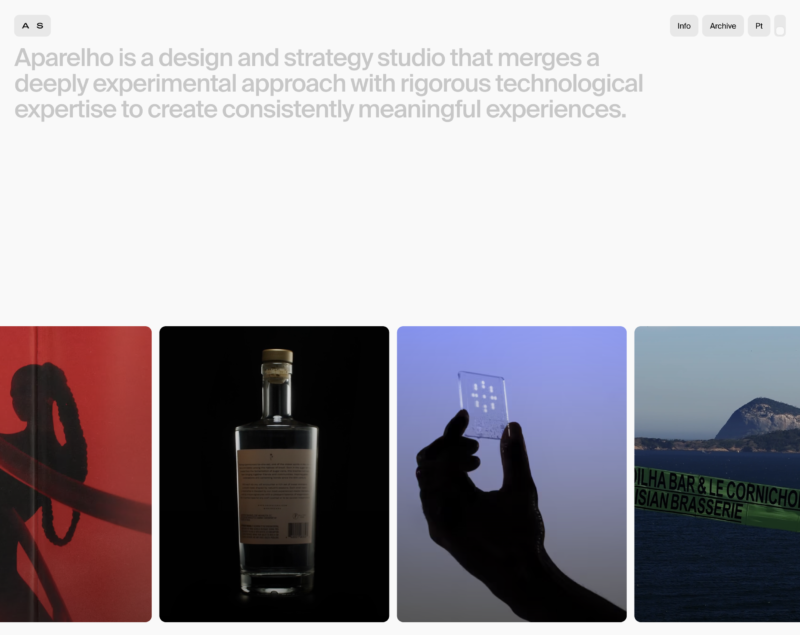This screenshot has width=800, height=635.
Task: Click the white knob of the toggle
Action: (780, 31)
